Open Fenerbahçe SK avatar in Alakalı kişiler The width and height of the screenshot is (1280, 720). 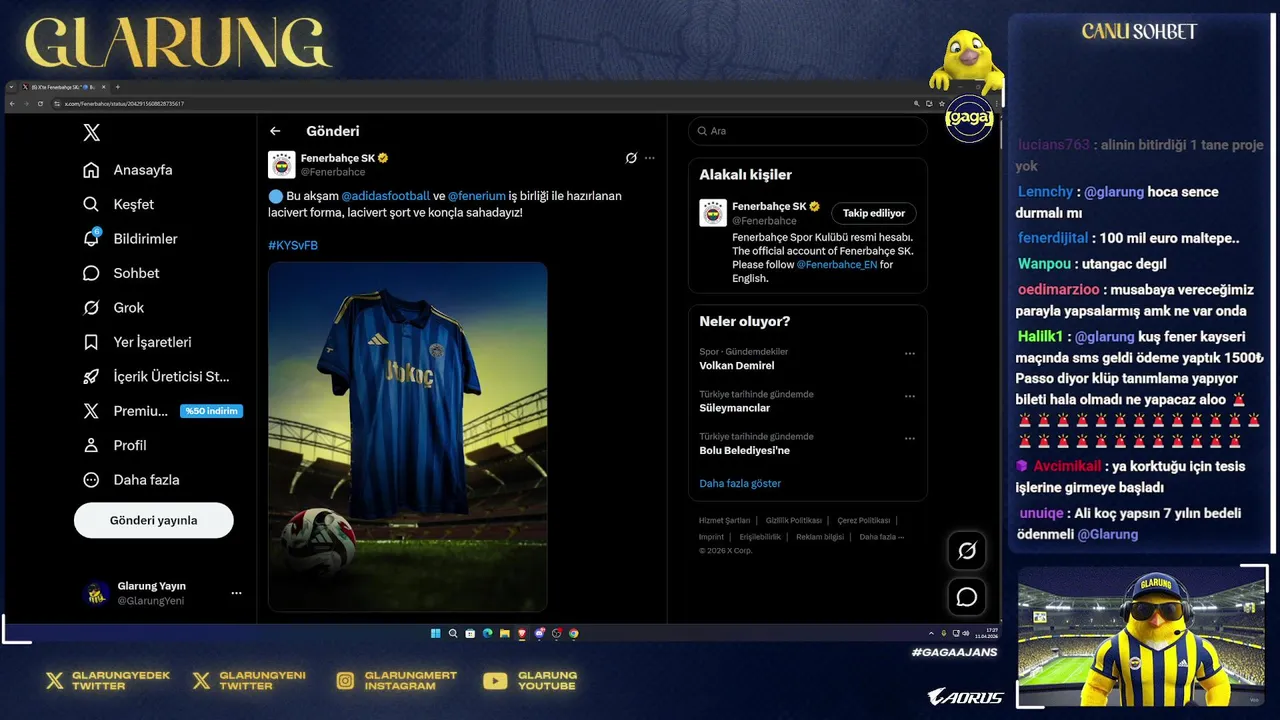pyautogui.click(x=713, y=213)
